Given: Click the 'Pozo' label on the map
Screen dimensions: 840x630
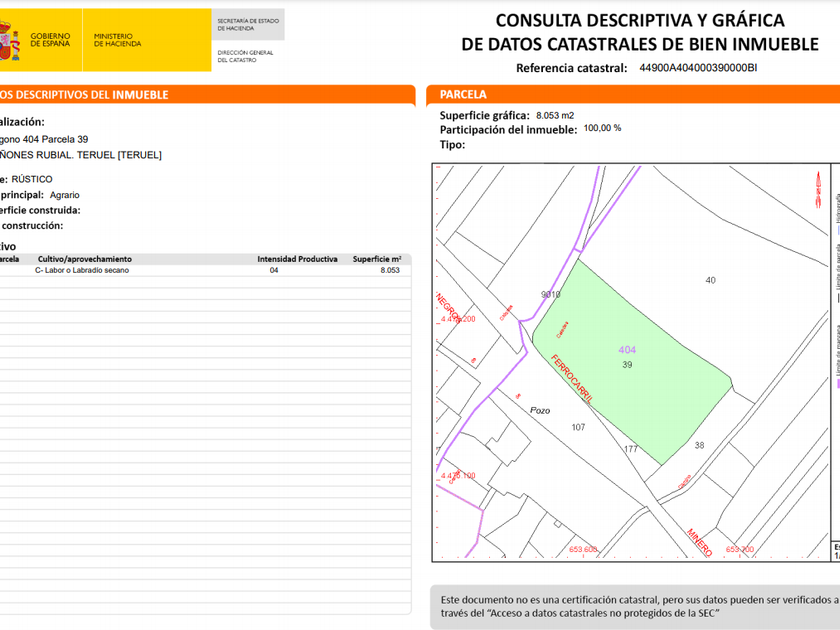Looking at the screenshot, I should tap(540, 410).
